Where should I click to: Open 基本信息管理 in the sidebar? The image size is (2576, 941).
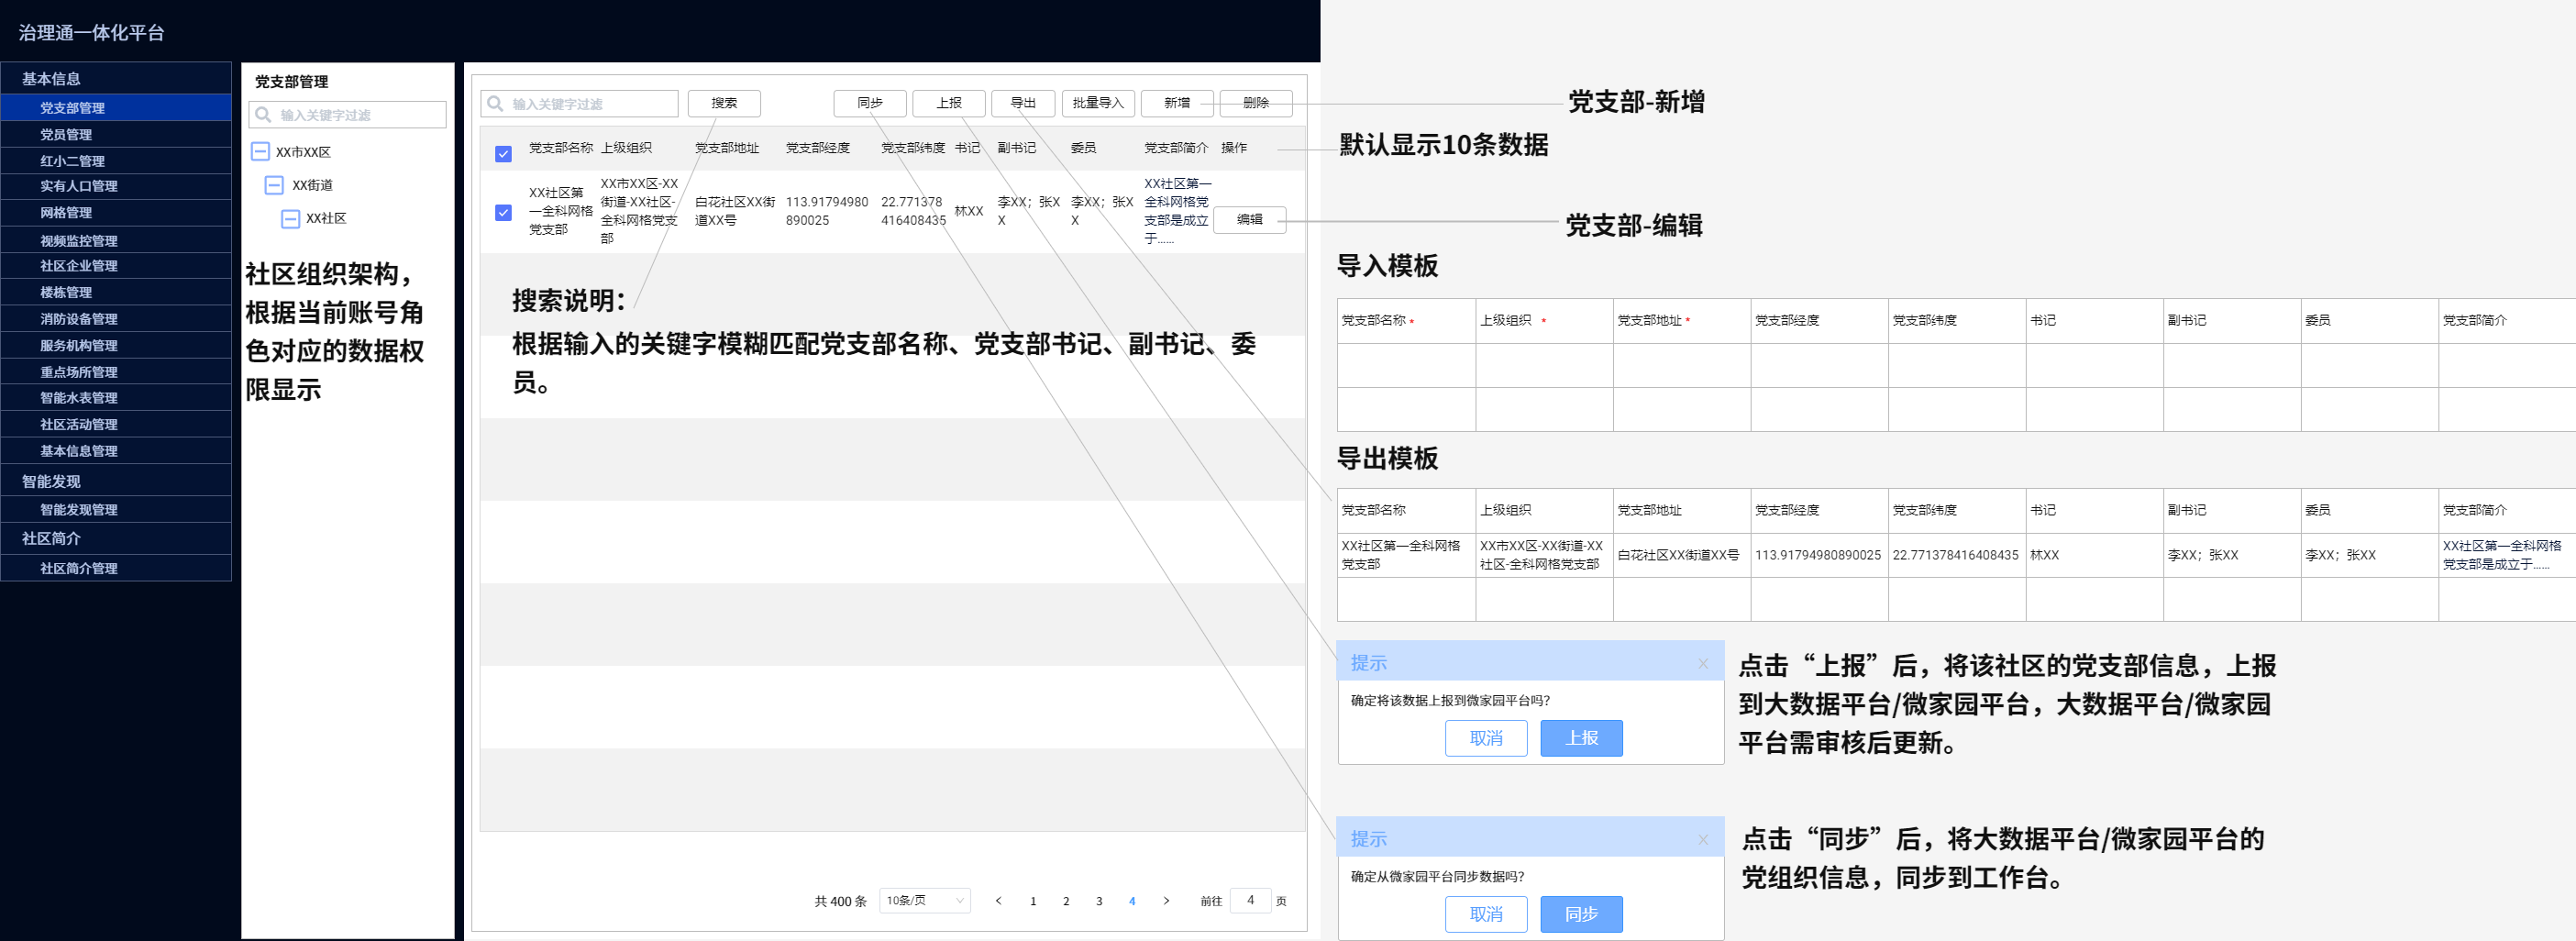tap(116, 451)
